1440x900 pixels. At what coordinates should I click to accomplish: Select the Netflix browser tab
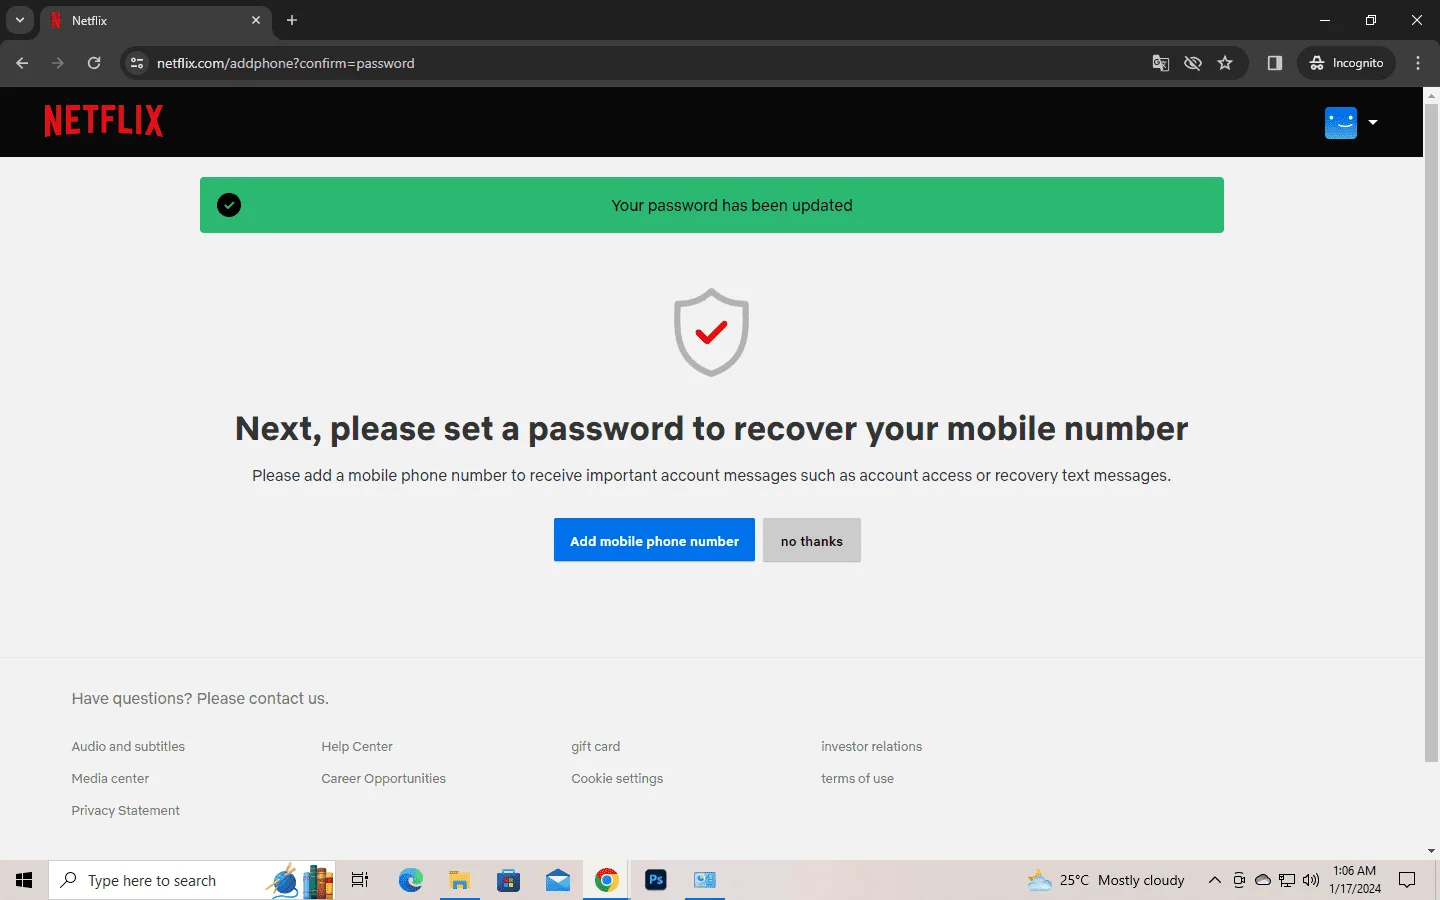point(155,20)
